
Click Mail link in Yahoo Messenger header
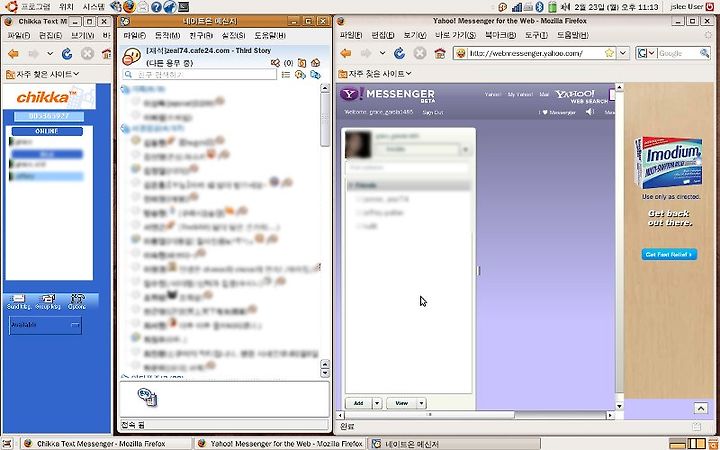(x=544, y=94)
